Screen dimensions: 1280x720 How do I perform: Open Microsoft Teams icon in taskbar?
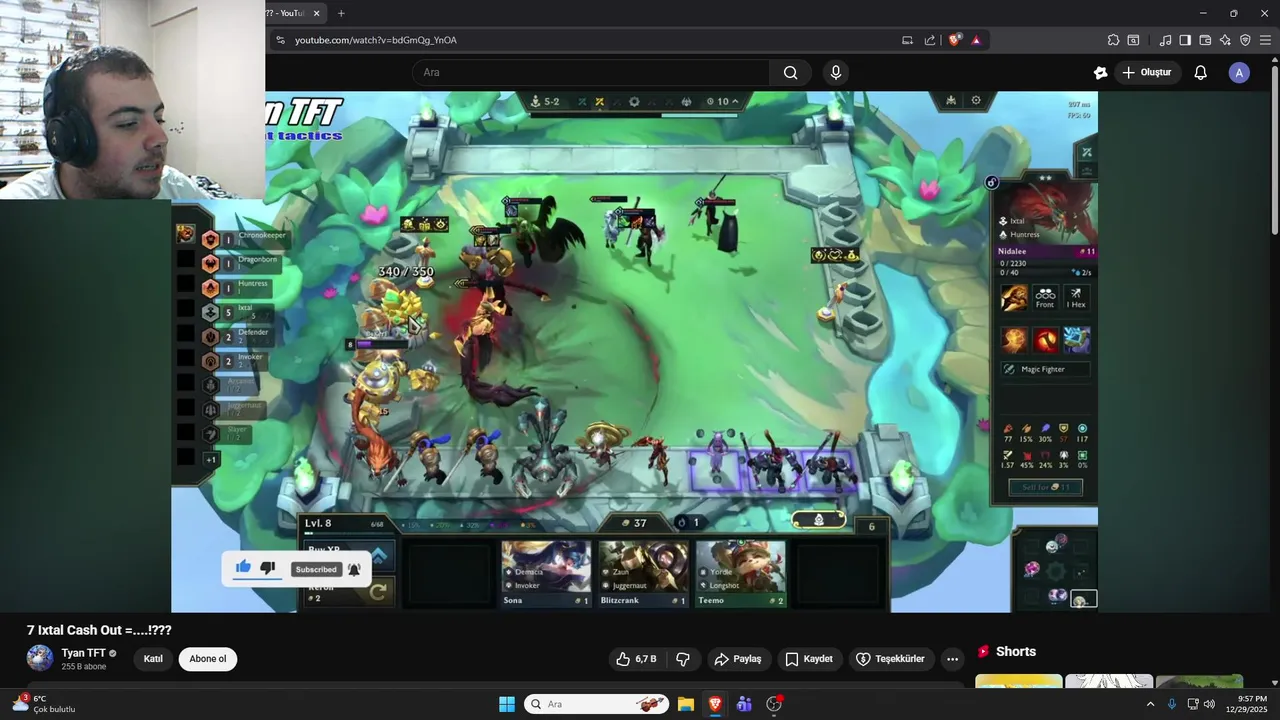click(744, 704)
